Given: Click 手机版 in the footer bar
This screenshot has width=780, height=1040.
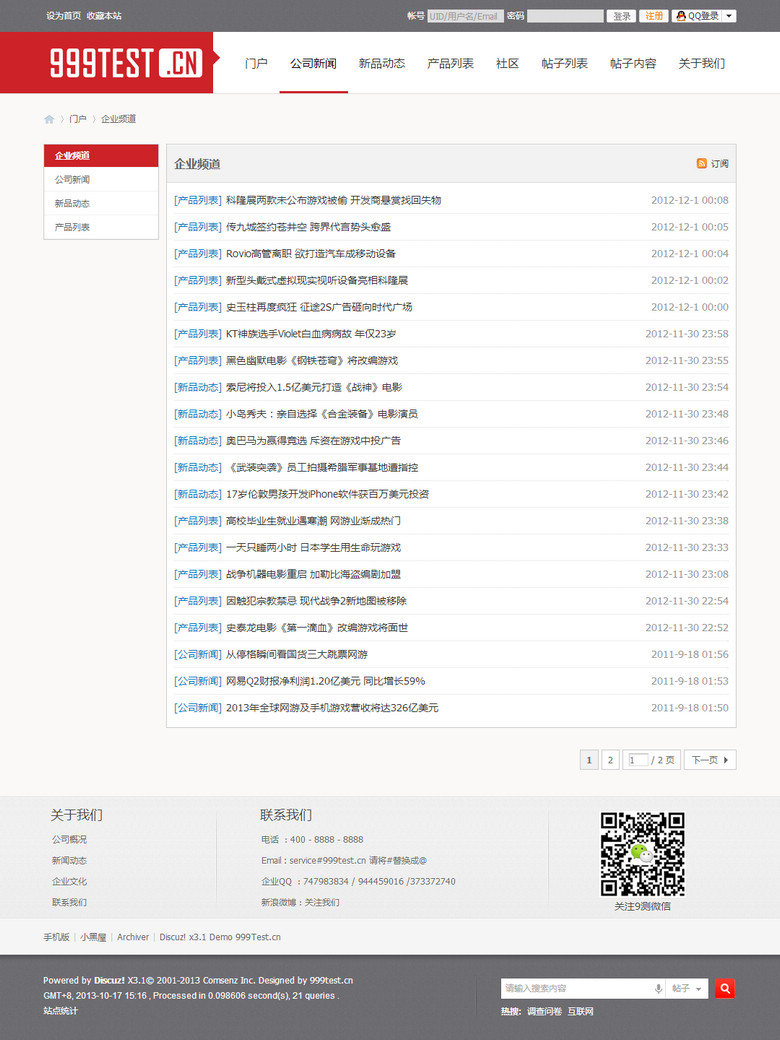Looking at the screenshot, I should pyautogui.click(x=56, y=937).
